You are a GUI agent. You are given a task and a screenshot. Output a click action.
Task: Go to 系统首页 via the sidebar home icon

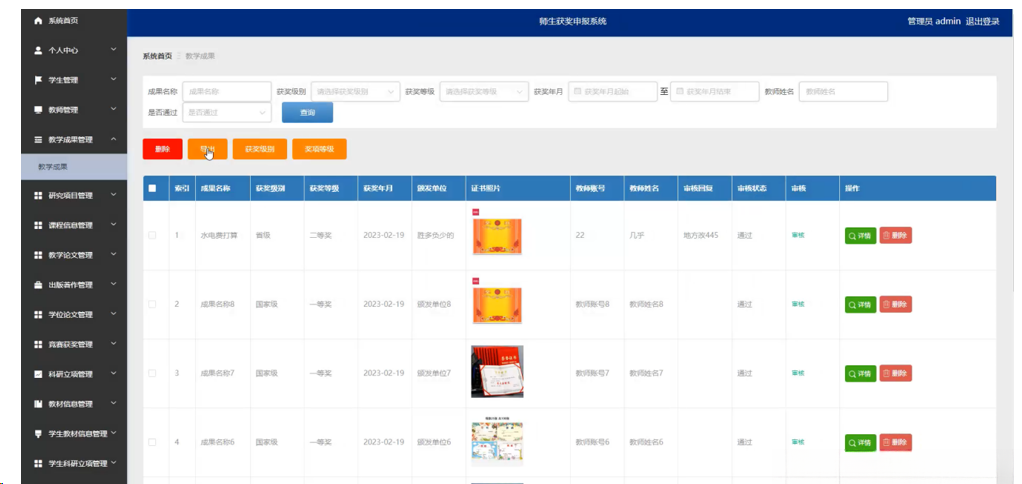pos(38,21)
